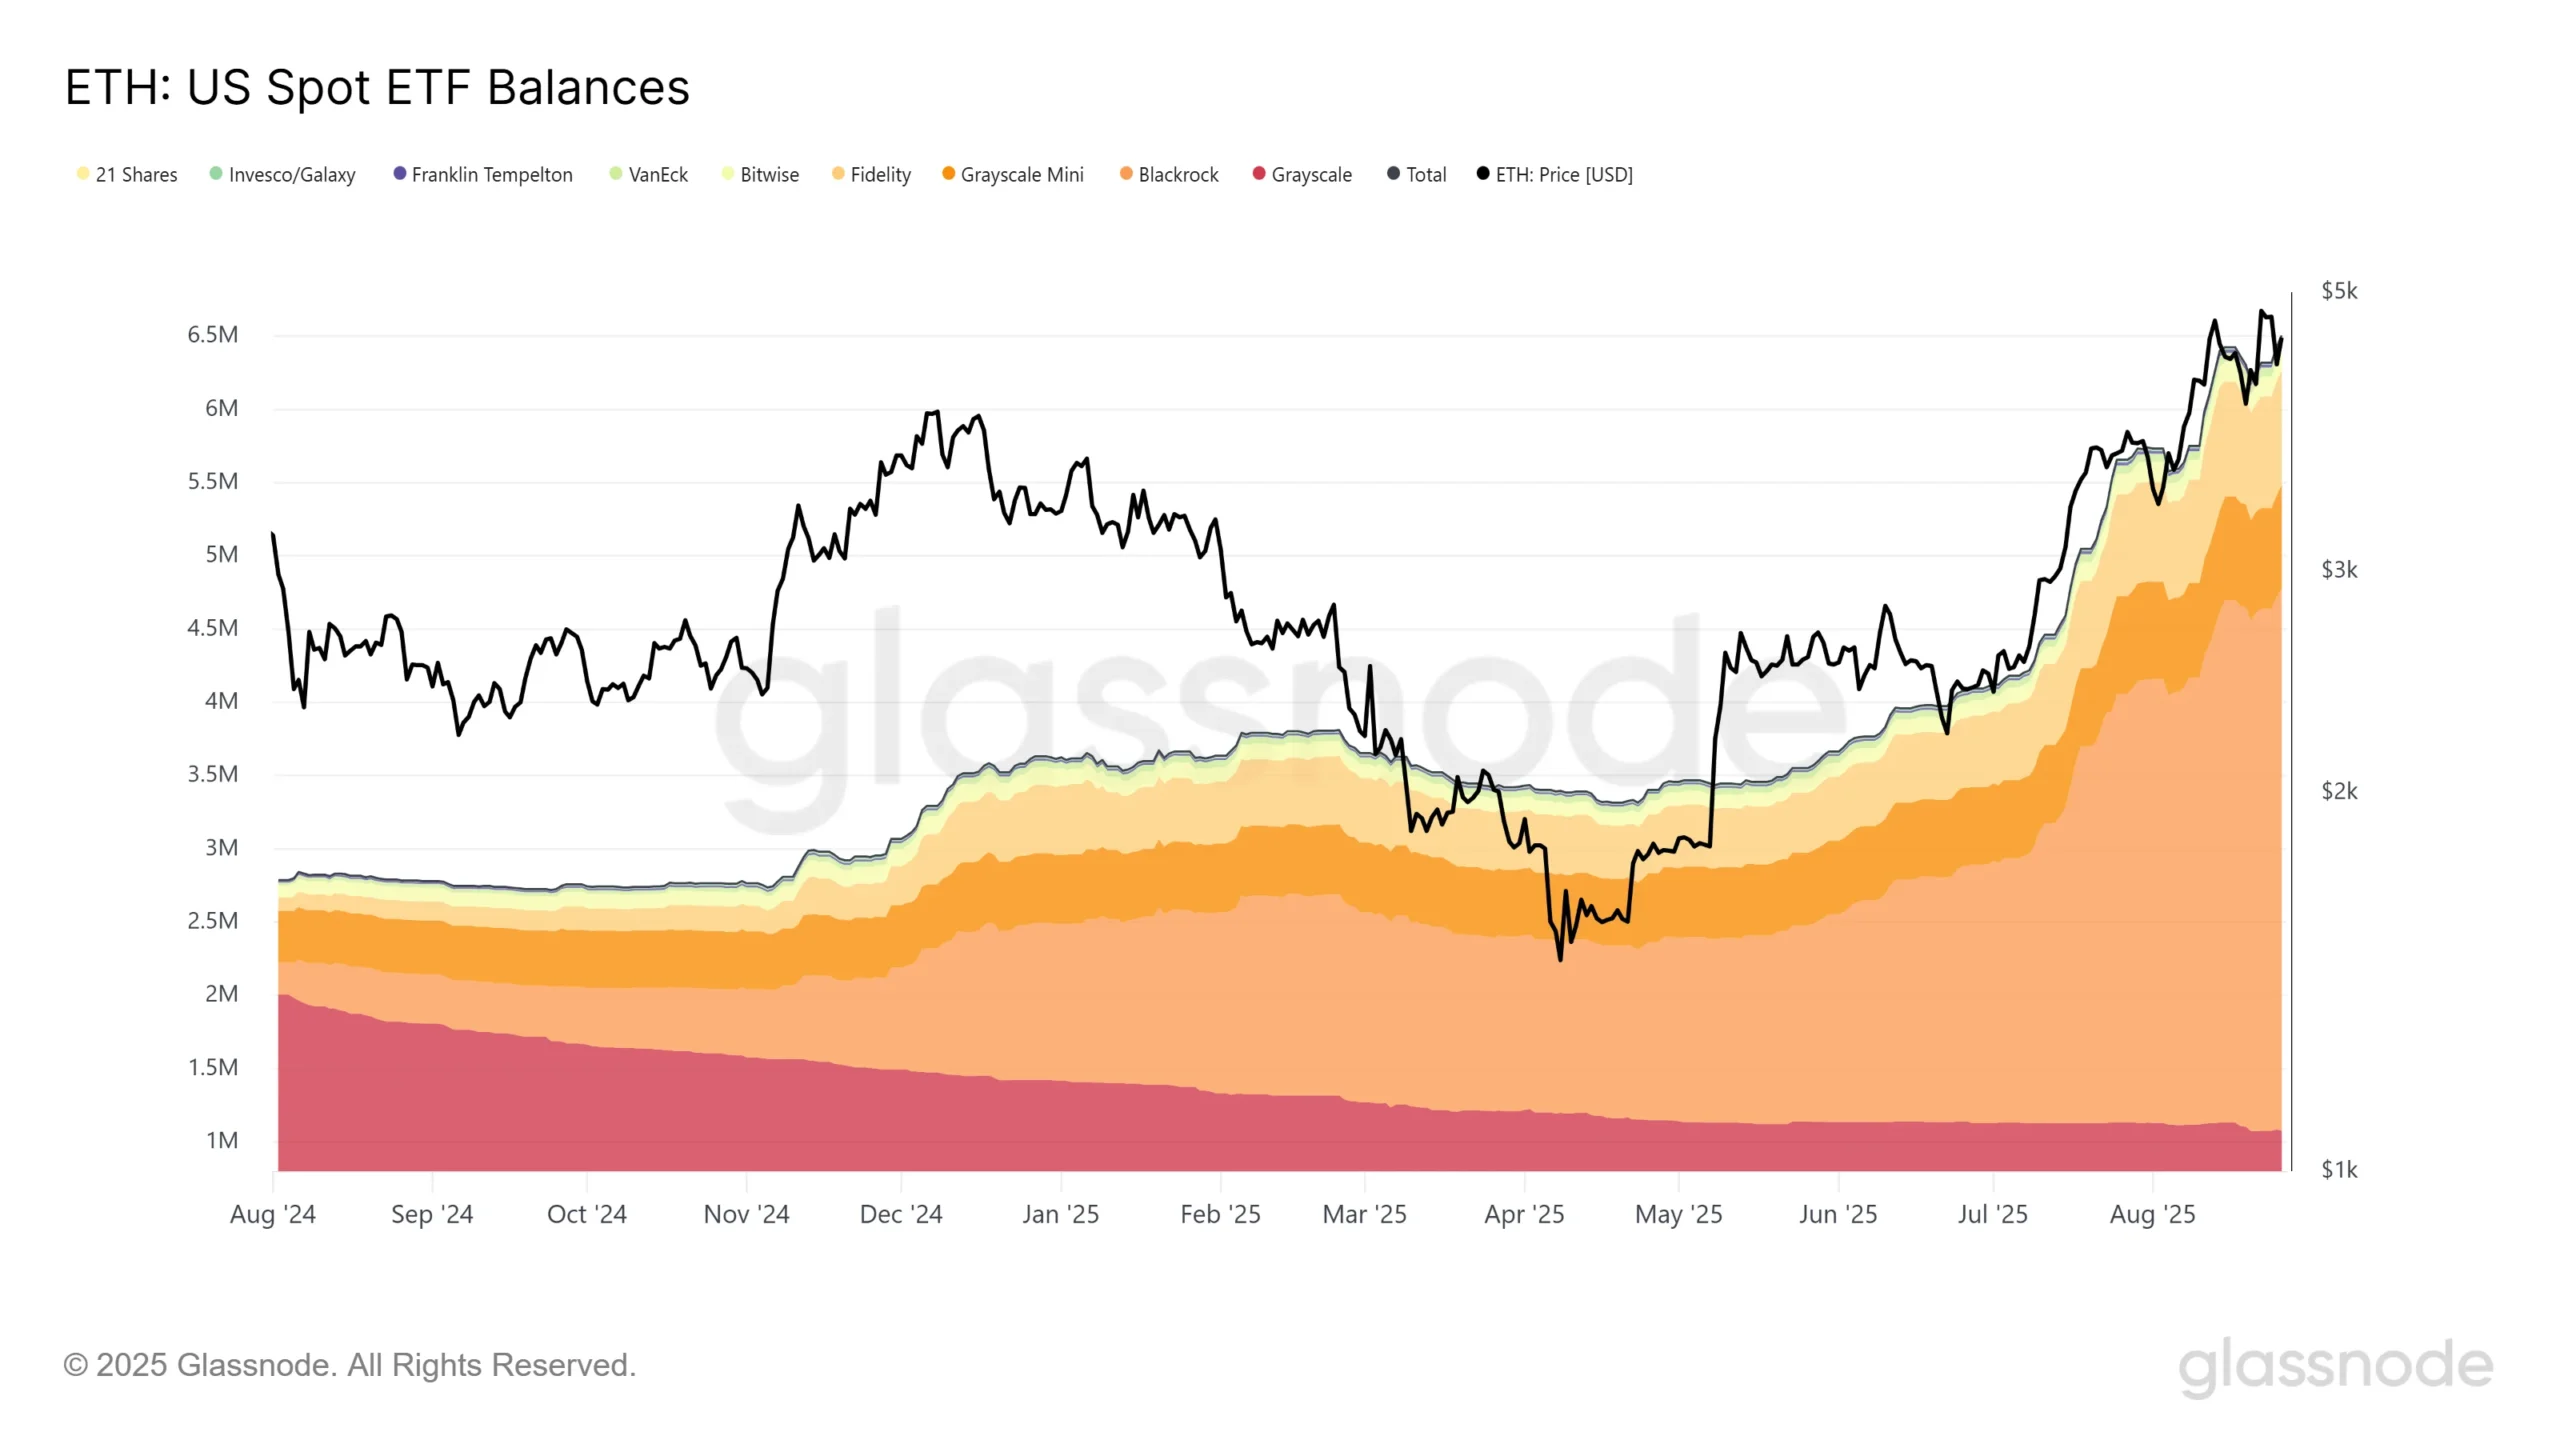Click the 5.5M y-axis label
The image size is (2560, 1440).
click(x=213, y=480)
